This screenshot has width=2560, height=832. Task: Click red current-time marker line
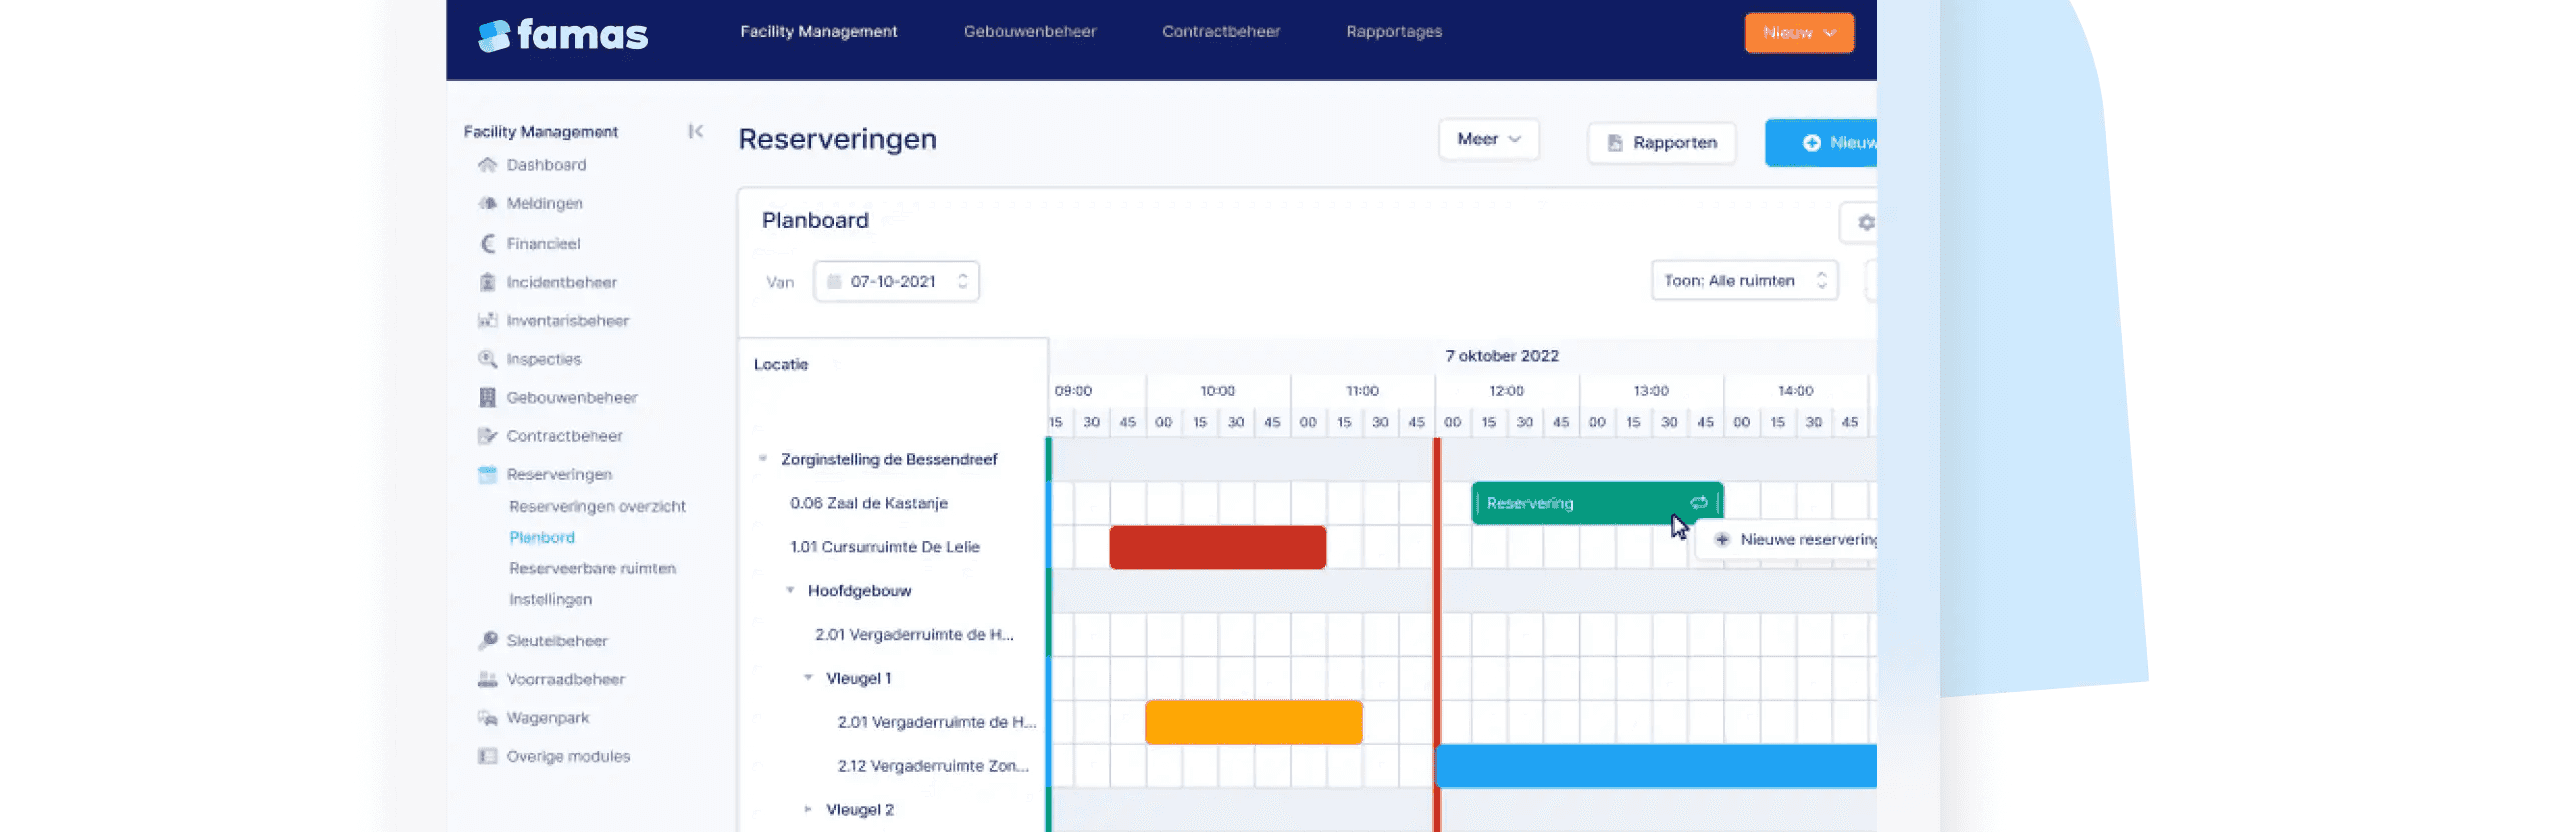(1436, 634)
